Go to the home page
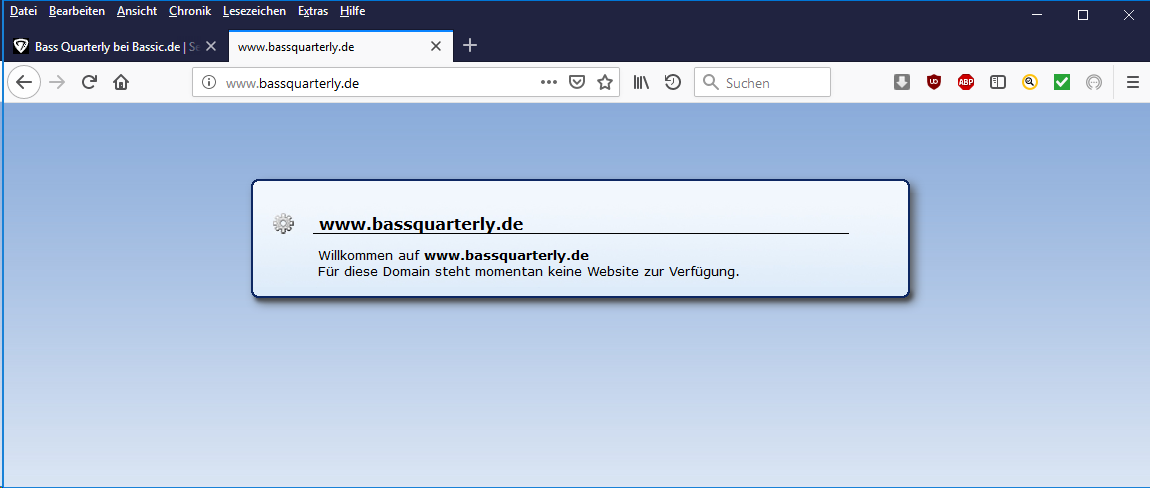Viewport: 1150px width, 488px height. click(x=121, y=83)
